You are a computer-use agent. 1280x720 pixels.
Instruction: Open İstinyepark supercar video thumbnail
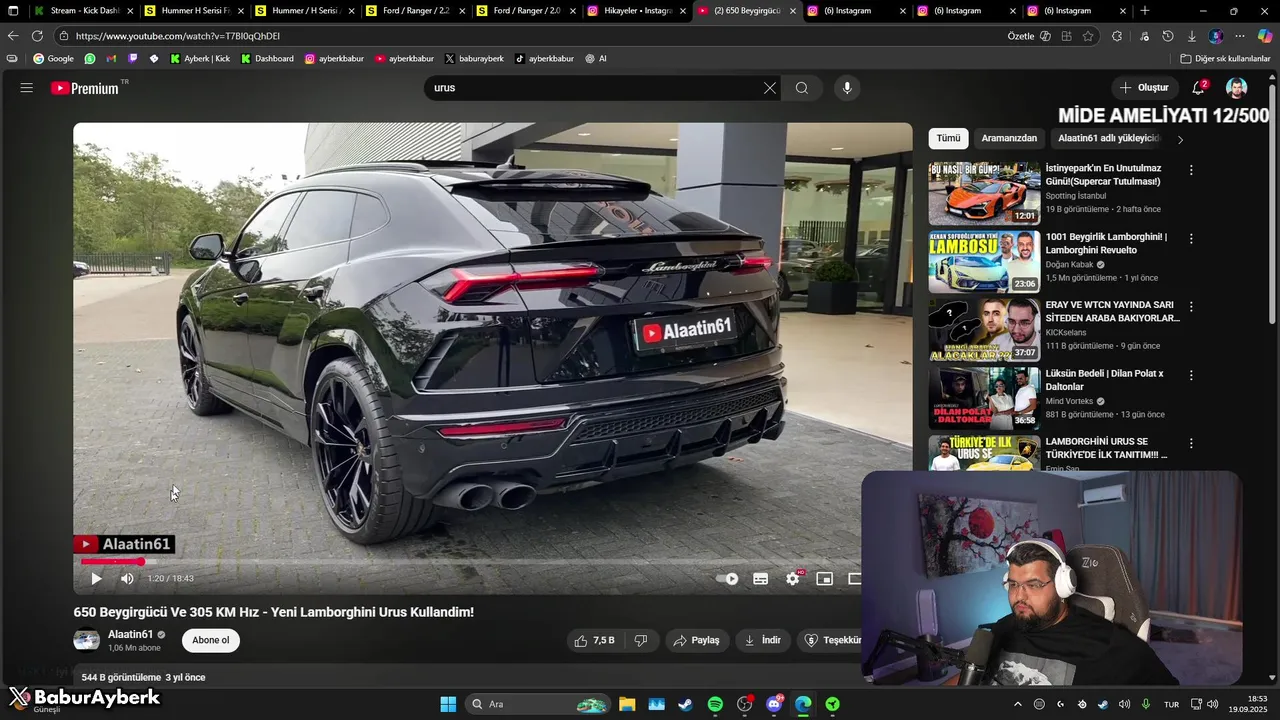984,193
